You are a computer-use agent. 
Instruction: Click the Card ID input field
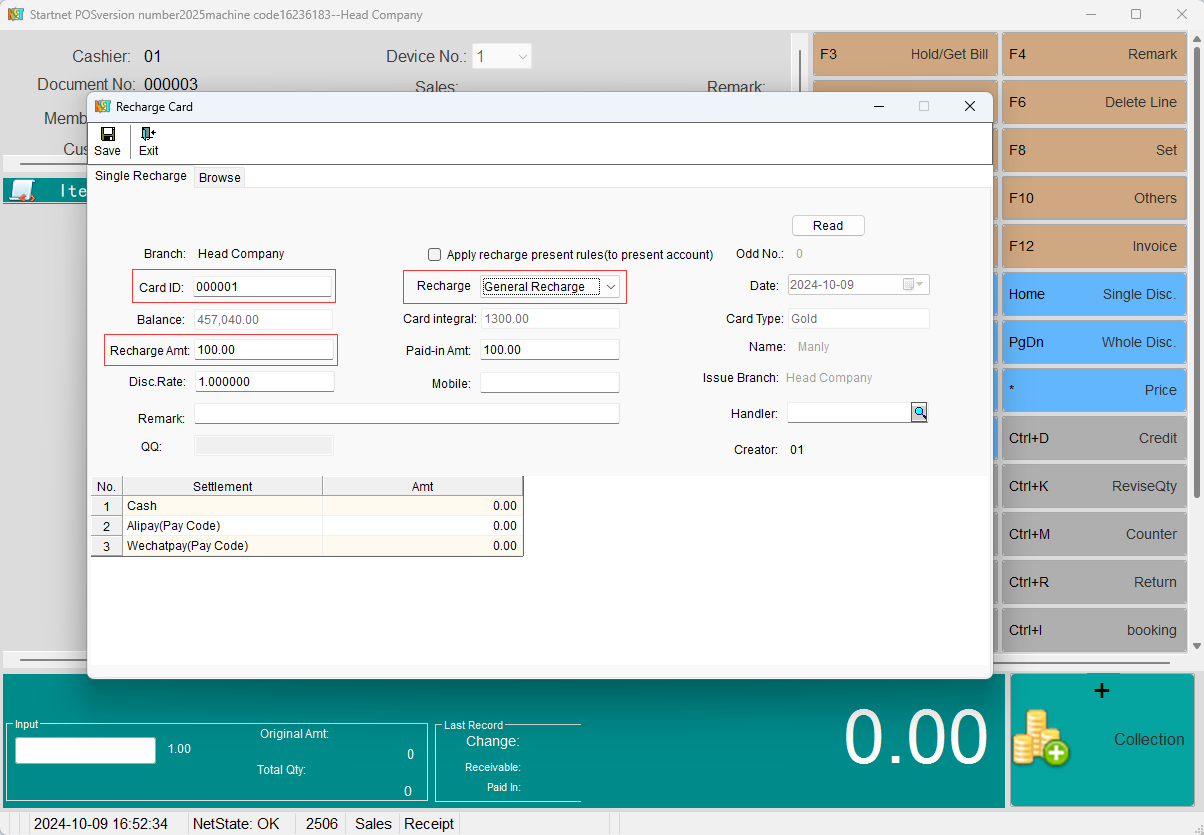point(262,286)
